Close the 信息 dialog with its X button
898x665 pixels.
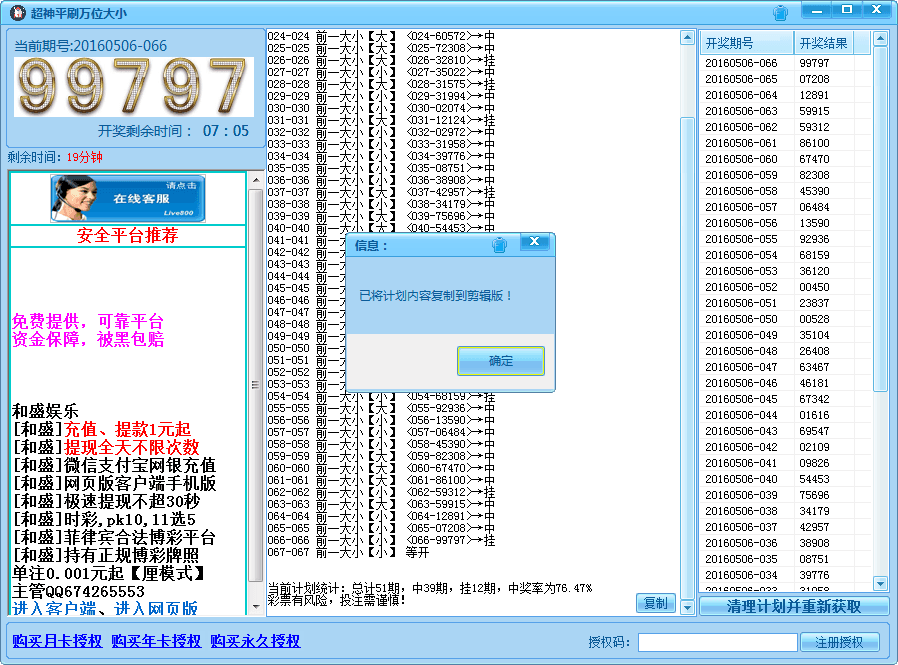coord(536,242)
